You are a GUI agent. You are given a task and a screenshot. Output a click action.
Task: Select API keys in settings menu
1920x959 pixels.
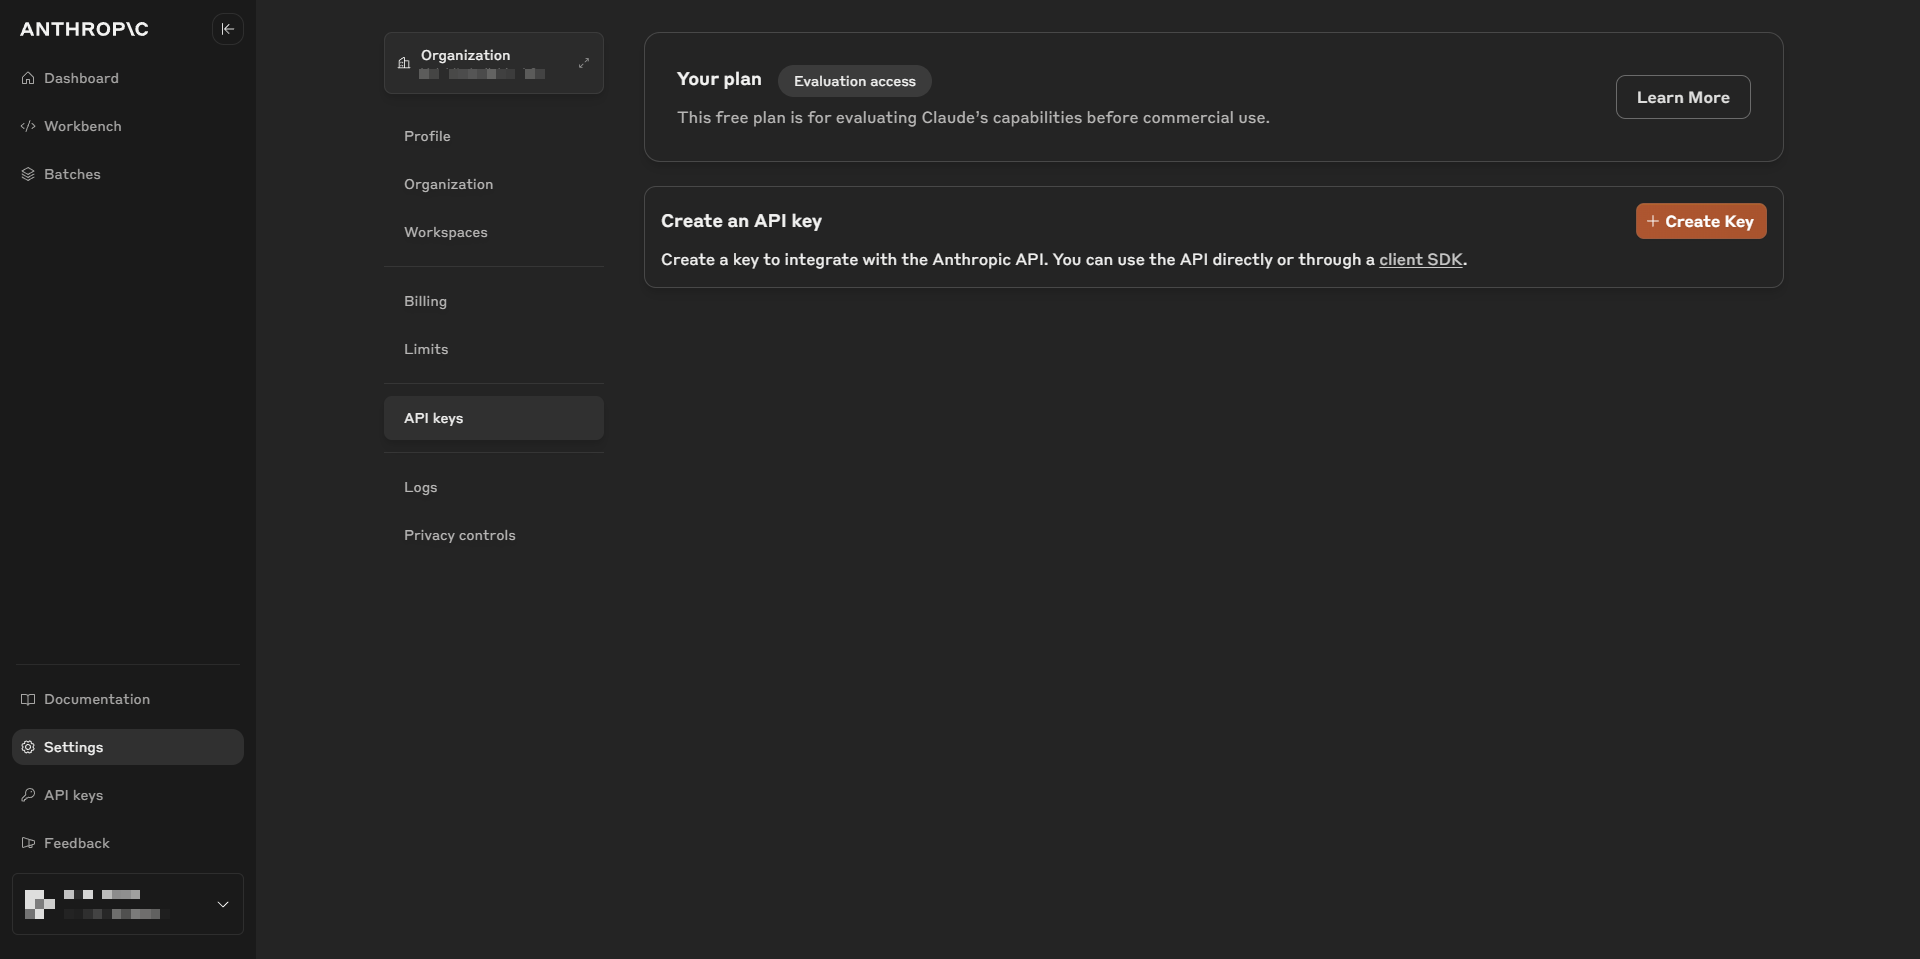434,418
